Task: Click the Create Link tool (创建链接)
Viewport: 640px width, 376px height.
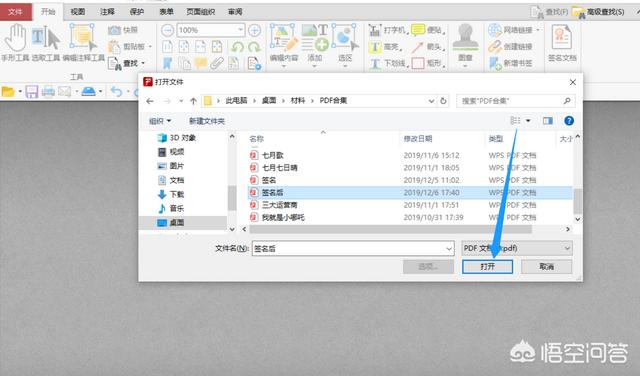Action: pyautogui.click(x=511, y=47)
